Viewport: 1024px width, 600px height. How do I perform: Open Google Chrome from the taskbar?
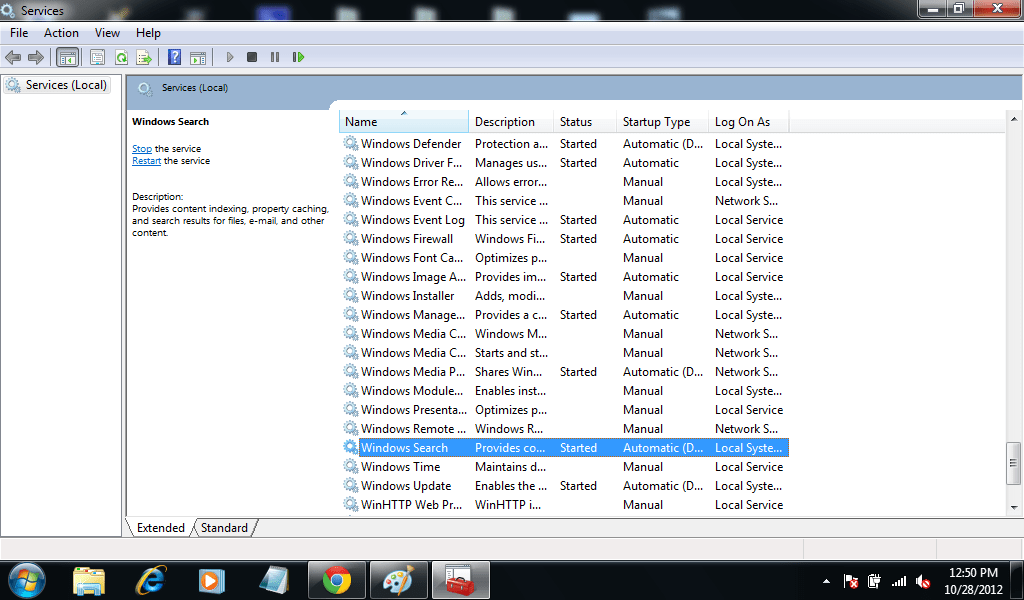[337, 580]
